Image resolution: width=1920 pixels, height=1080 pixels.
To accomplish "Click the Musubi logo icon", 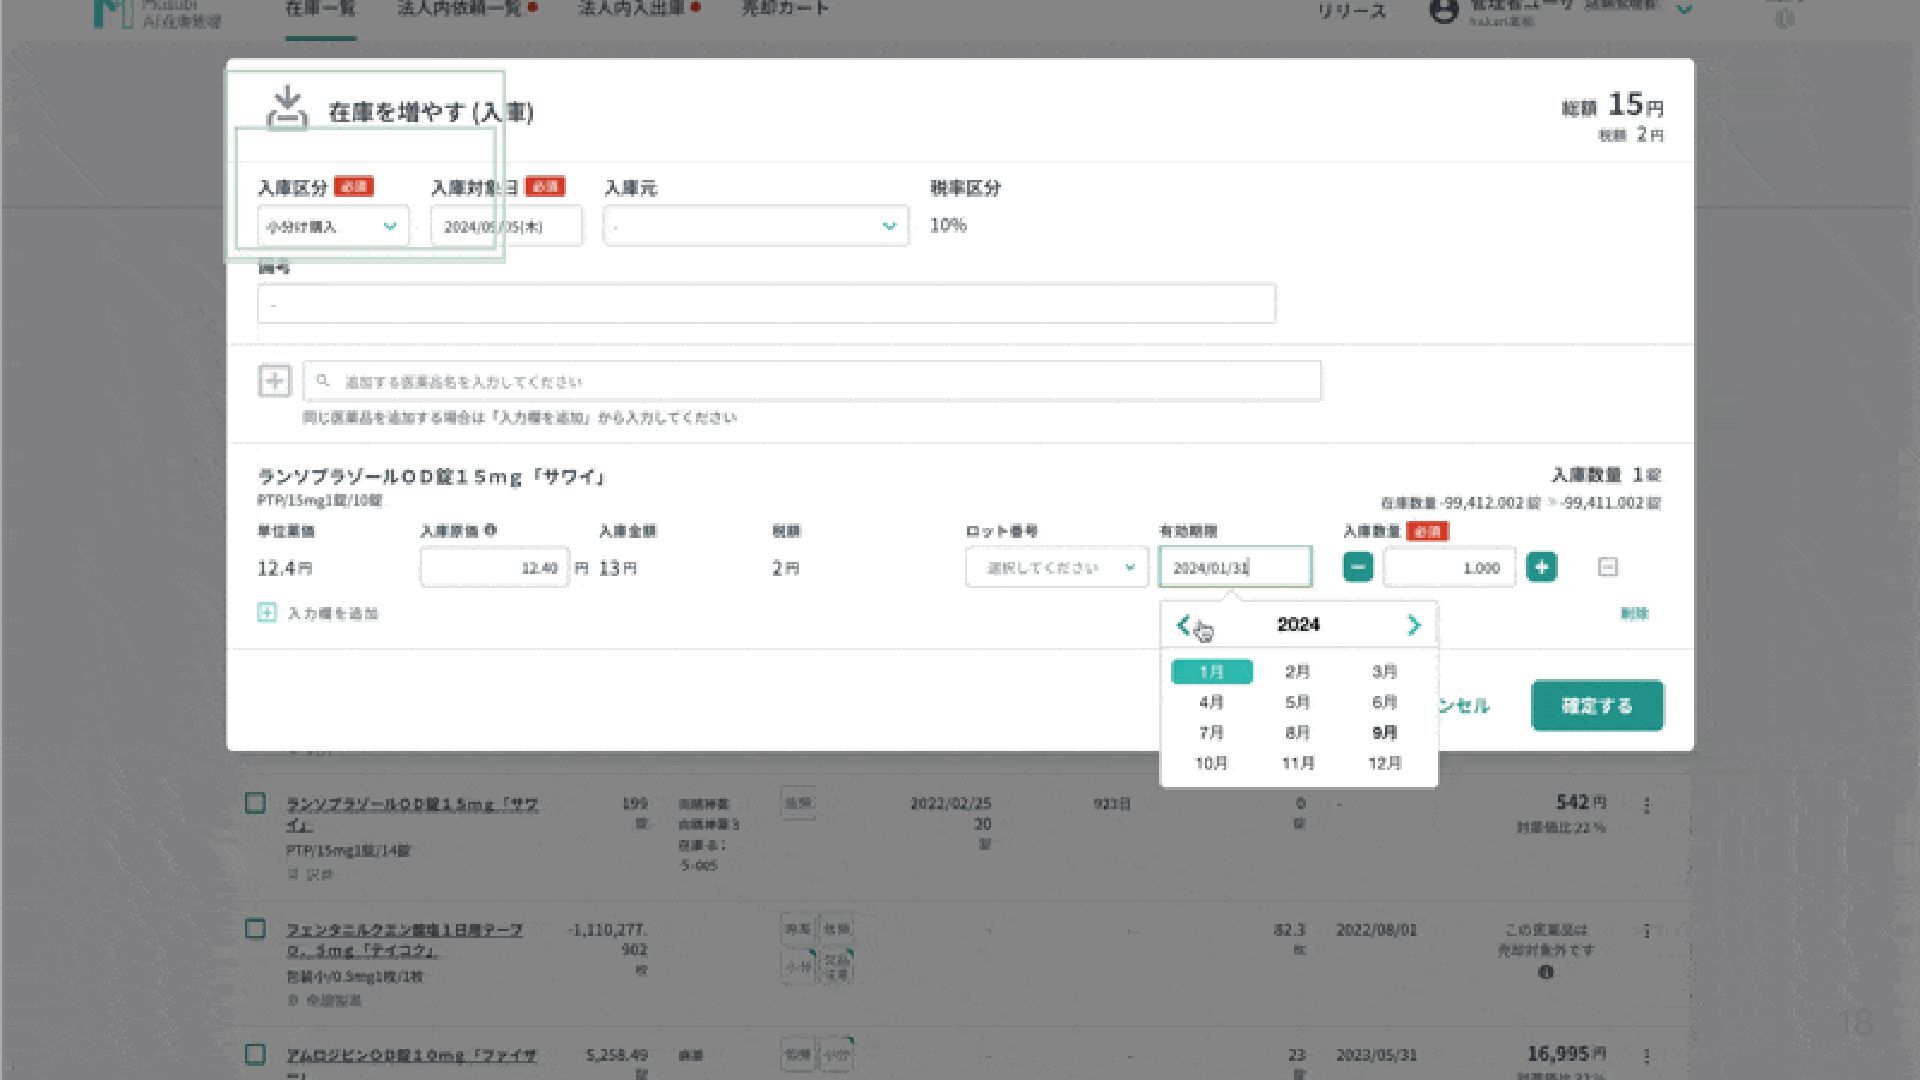I will [113, 12].
